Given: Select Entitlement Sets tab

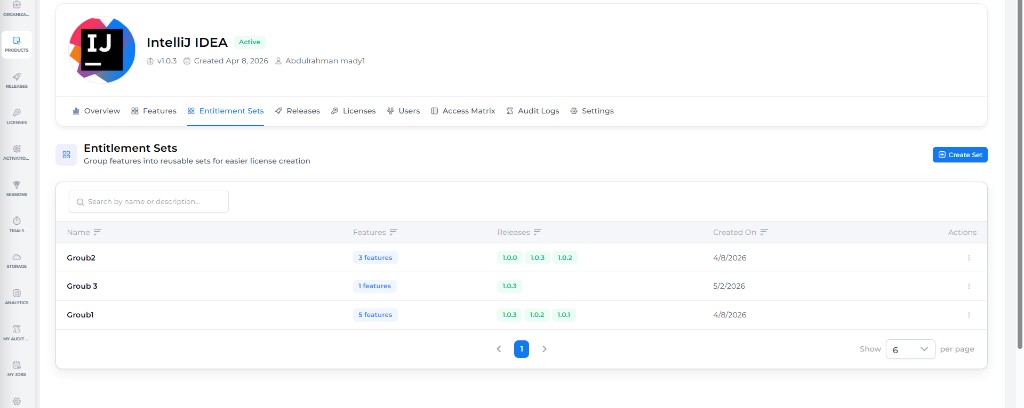Looking at the screenshot, I should coord(225,111).
